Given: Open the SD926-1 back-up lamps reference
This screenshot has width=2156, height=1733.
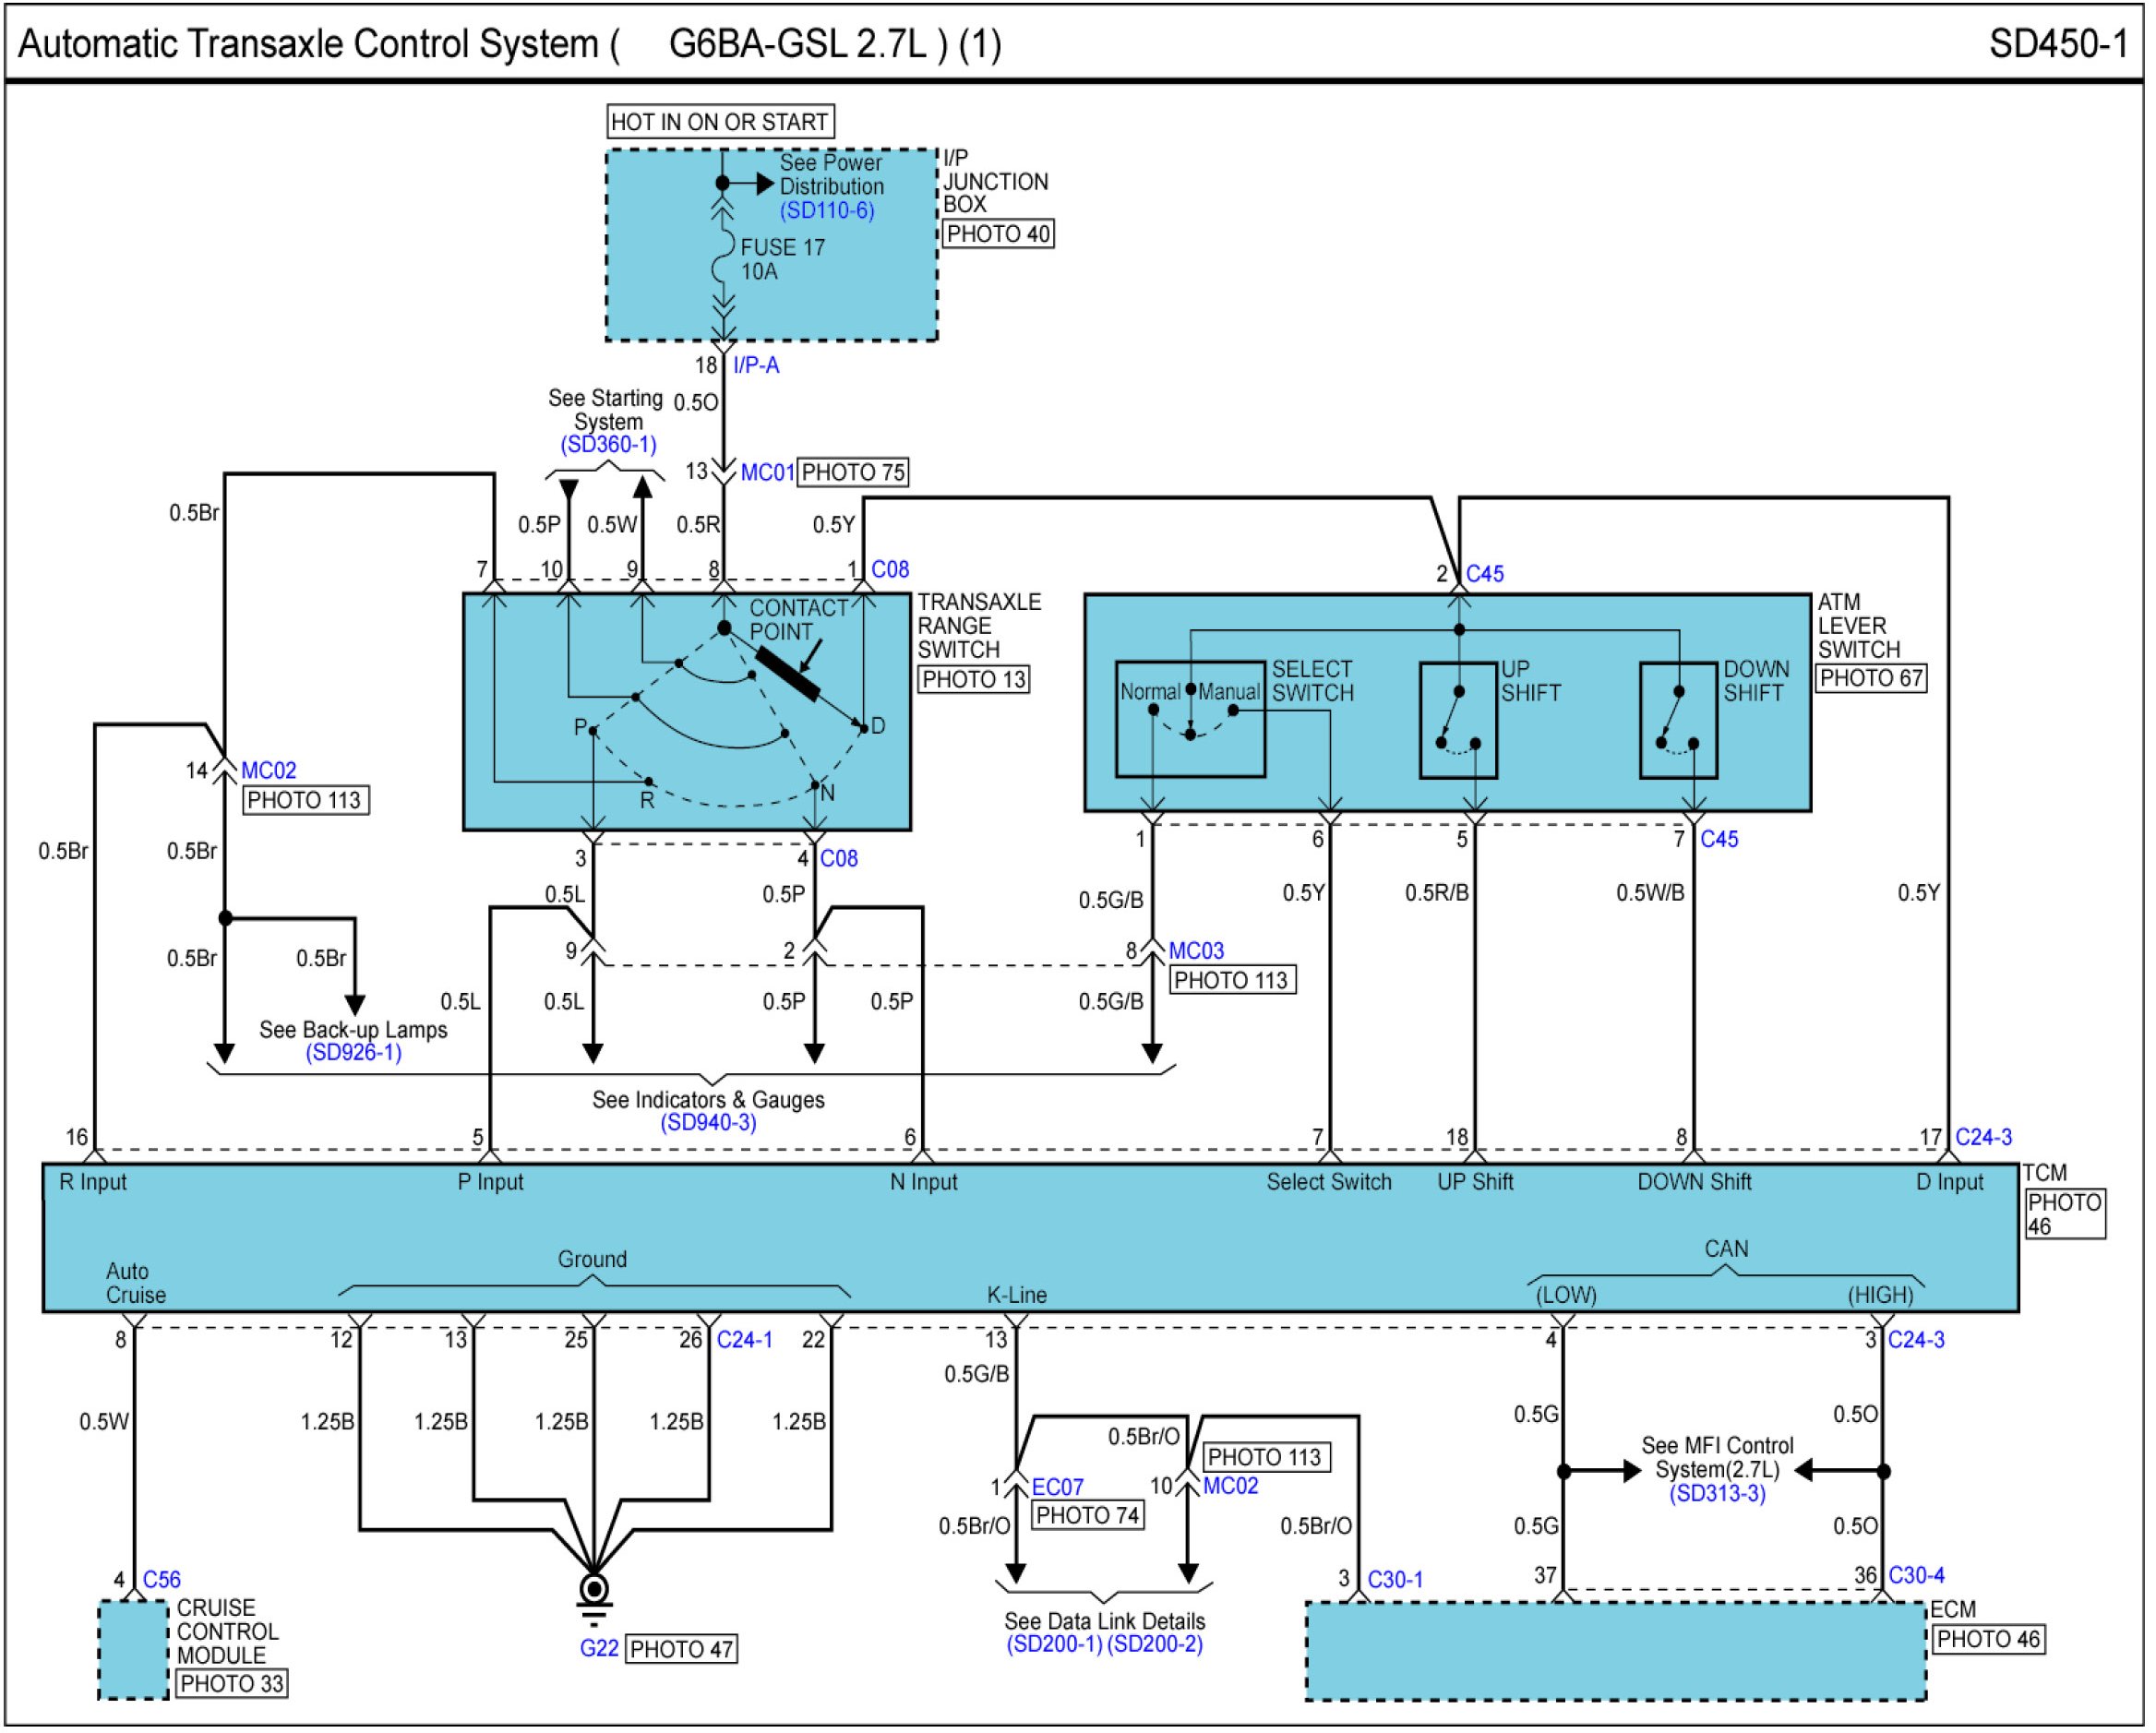Looking at the screenshot, I should click(353, 1053).
